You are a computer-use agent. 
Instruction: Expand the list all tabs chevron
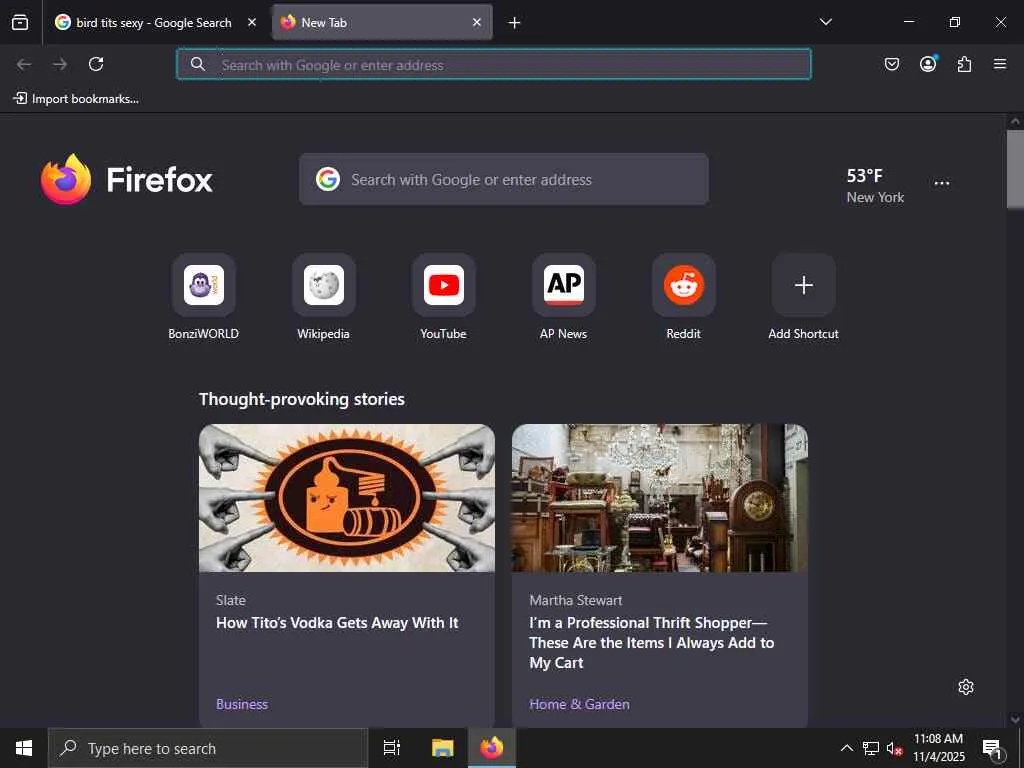pyautogui.click(x=826, y=22)
